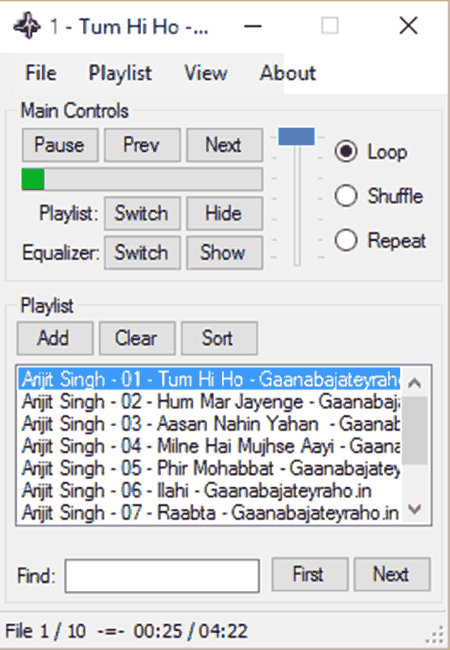Open the Playlist menu
Image resolution: width=450 pixels, height=650 pixels.
tap(120, 73)
